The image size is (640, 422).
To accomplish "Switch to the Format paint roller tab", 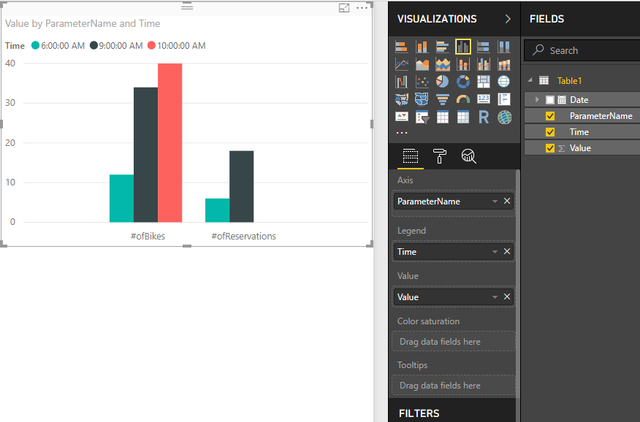I will click(439, 156).
